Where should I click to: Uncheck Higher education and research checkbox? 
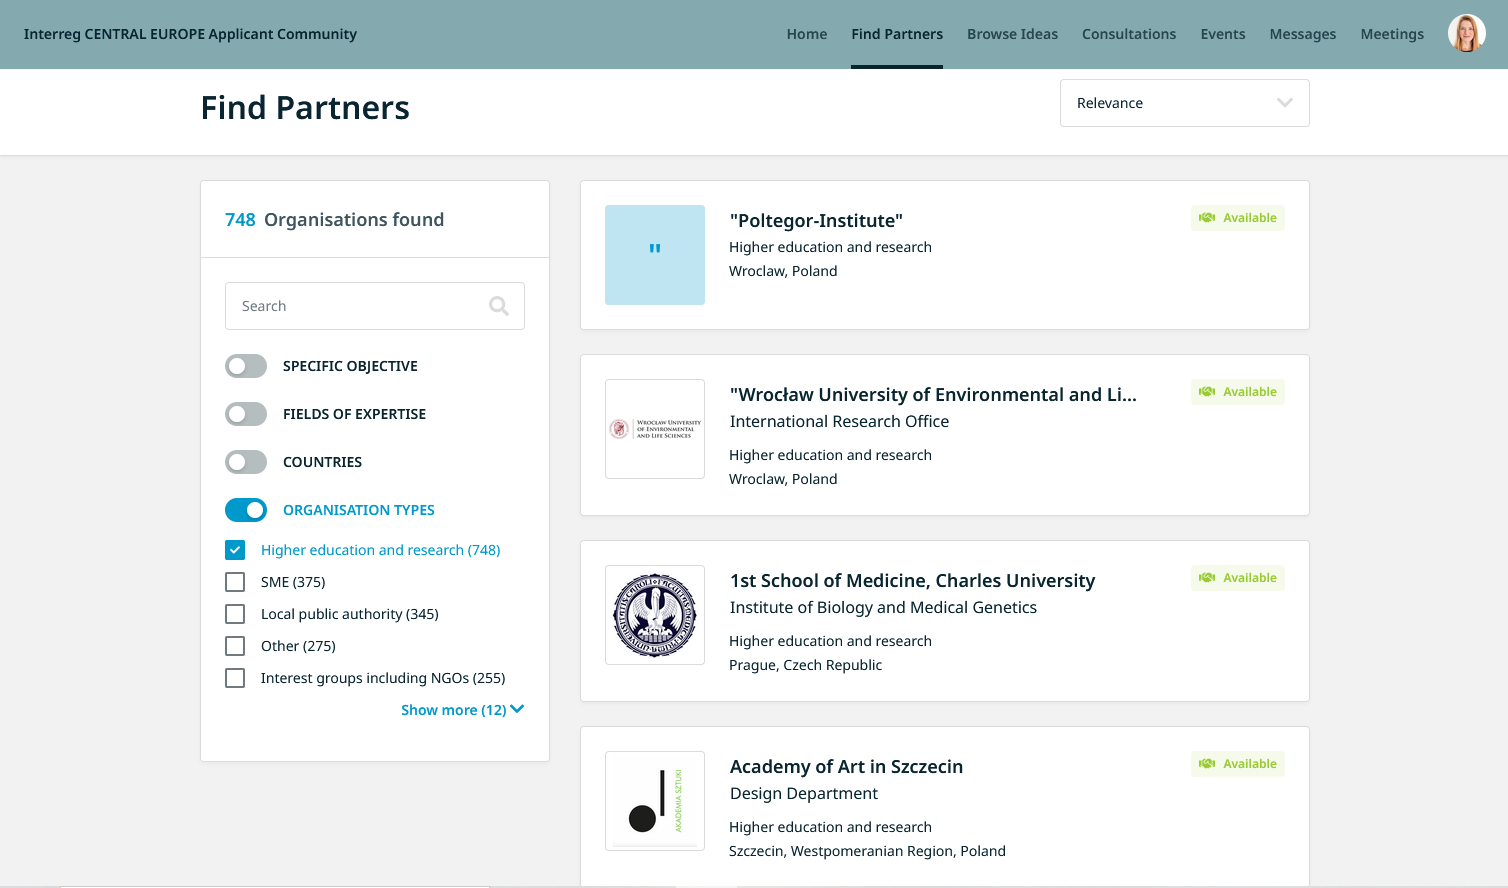[x=235, y=550]
